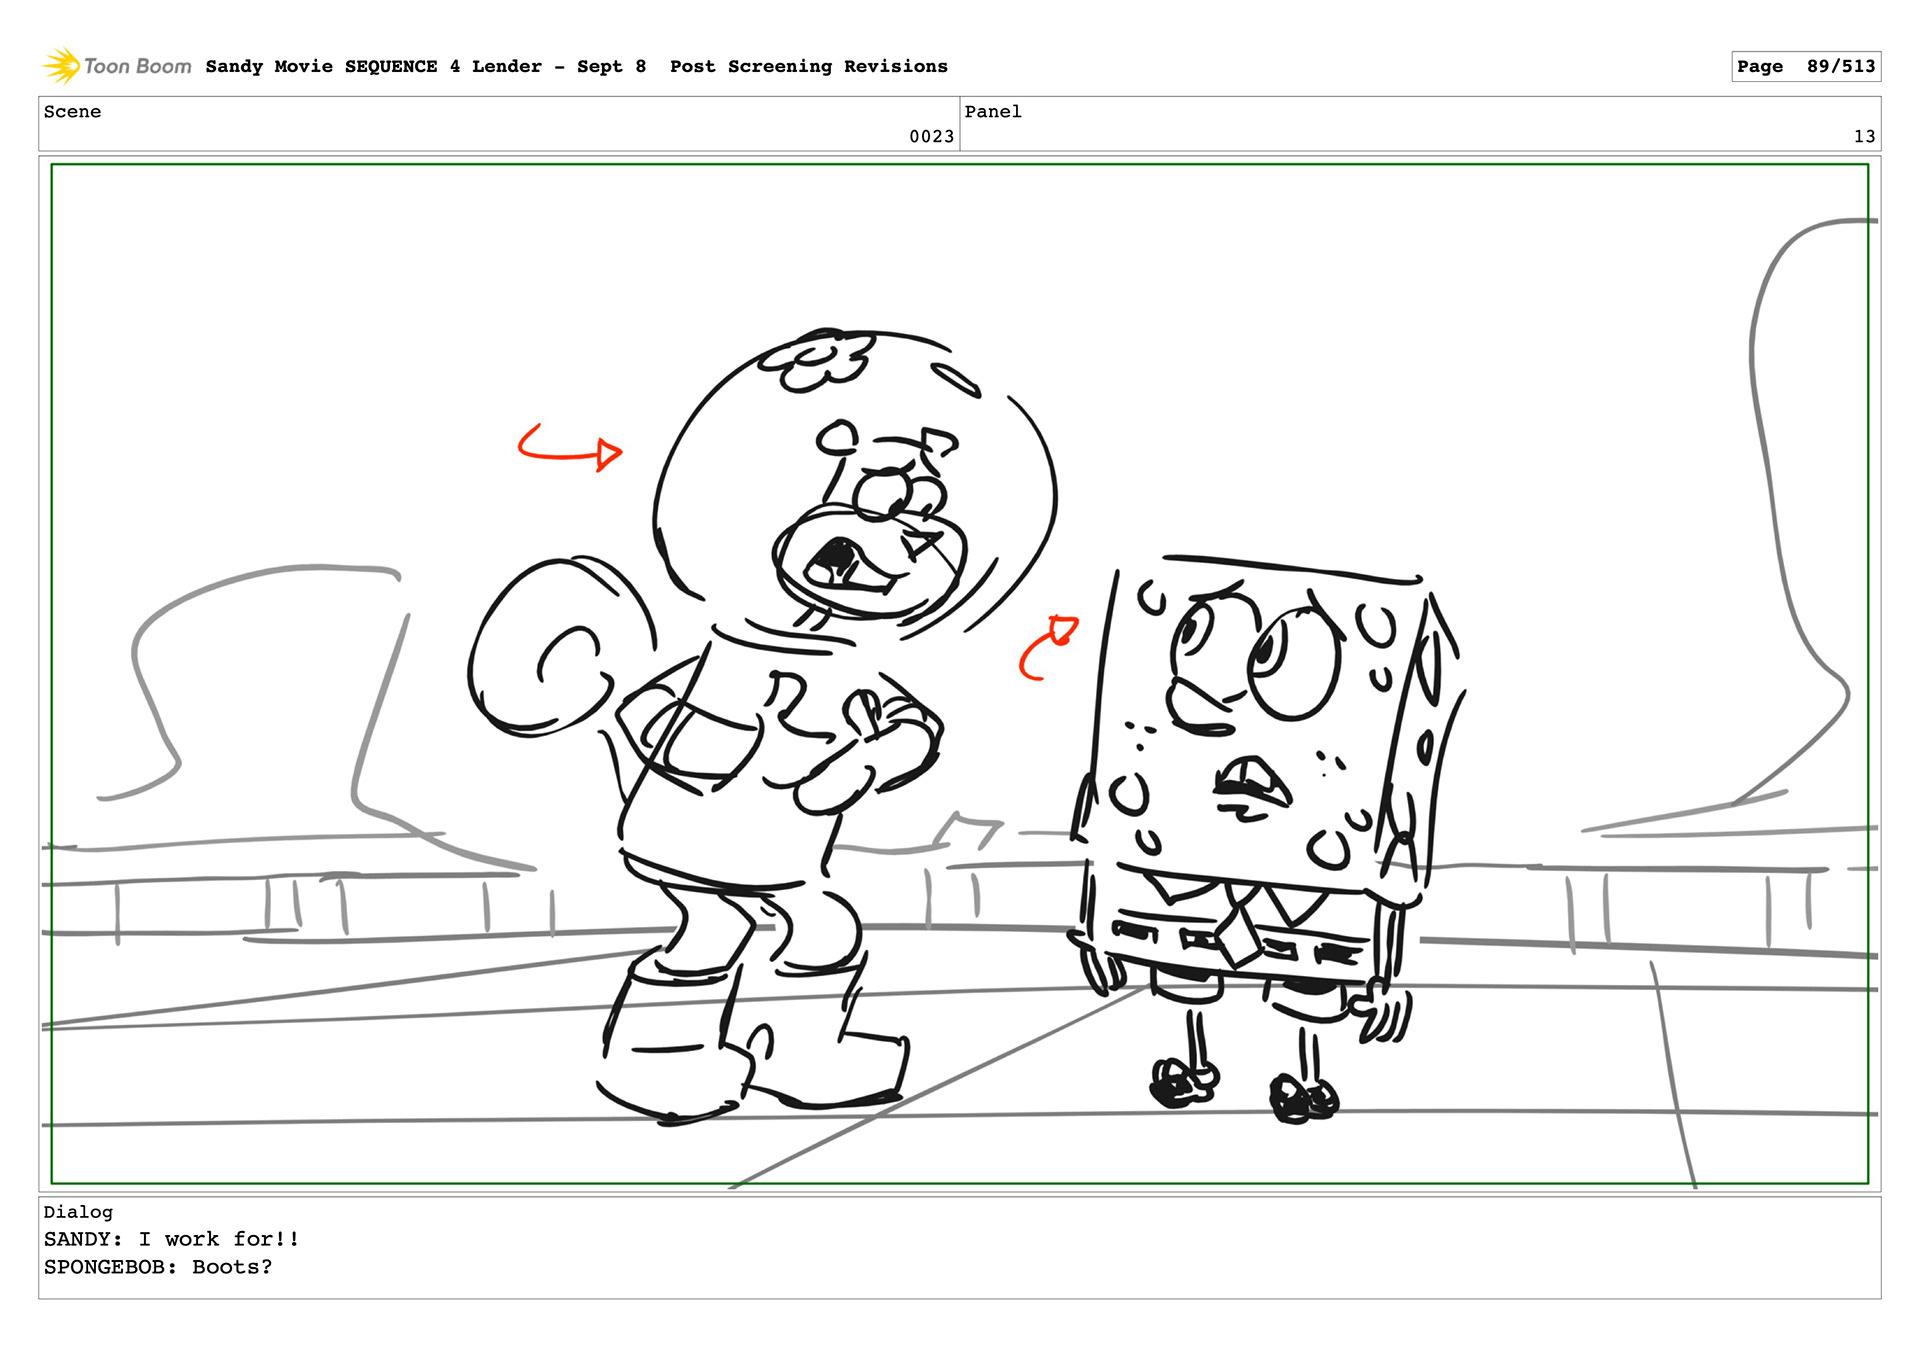This screenshot has width=1920, height=1357.
Task: Click the scene number 0023
Action: 931,136
